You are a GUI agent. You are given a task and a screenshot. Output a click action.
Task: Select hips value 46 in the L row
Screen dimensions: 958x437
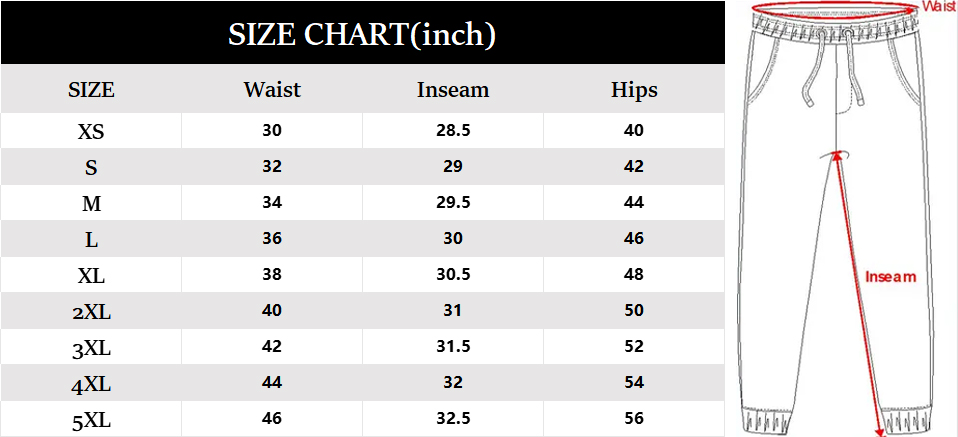634,238
